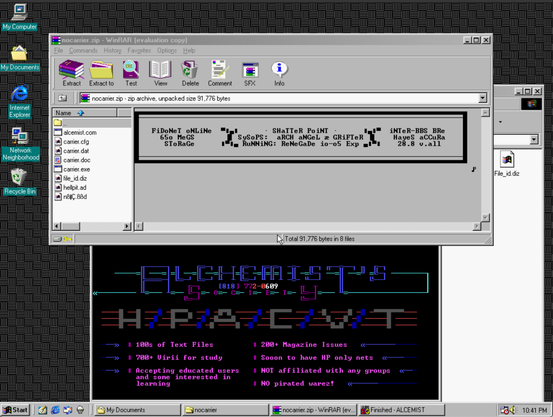Click the Delete toolbar icon
Image resolution: width=553 pixels, height=417 pixels.
click(x=190, y=73)
